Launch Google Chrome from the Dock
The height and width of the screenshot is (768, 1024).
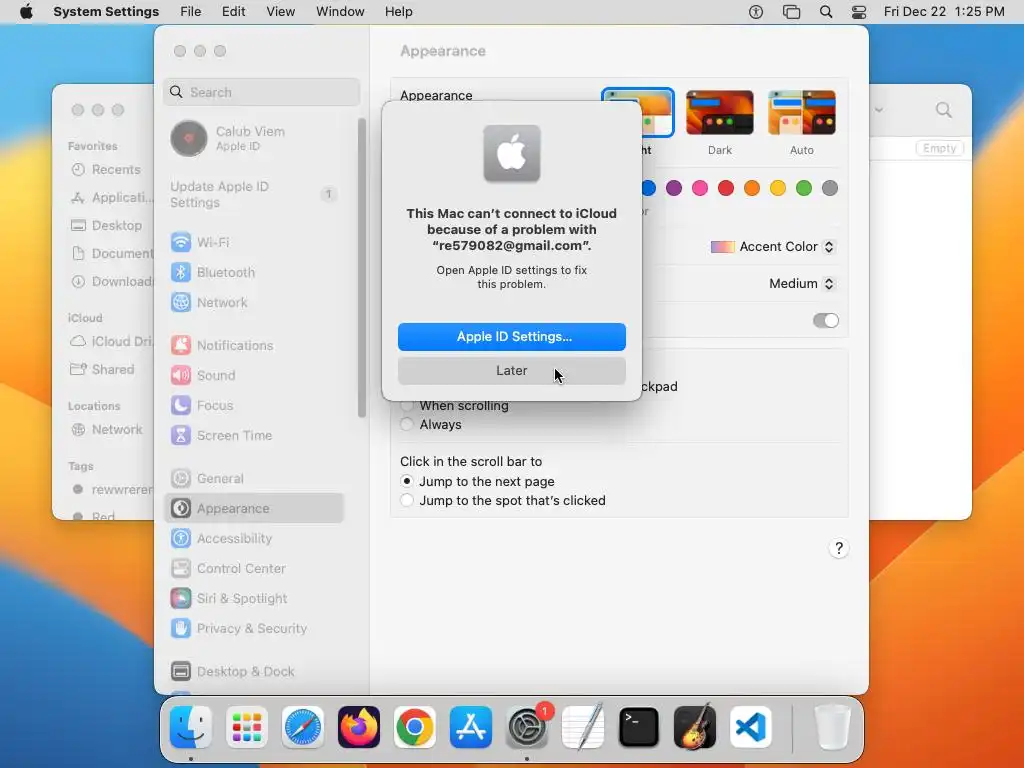coord(415,727)
